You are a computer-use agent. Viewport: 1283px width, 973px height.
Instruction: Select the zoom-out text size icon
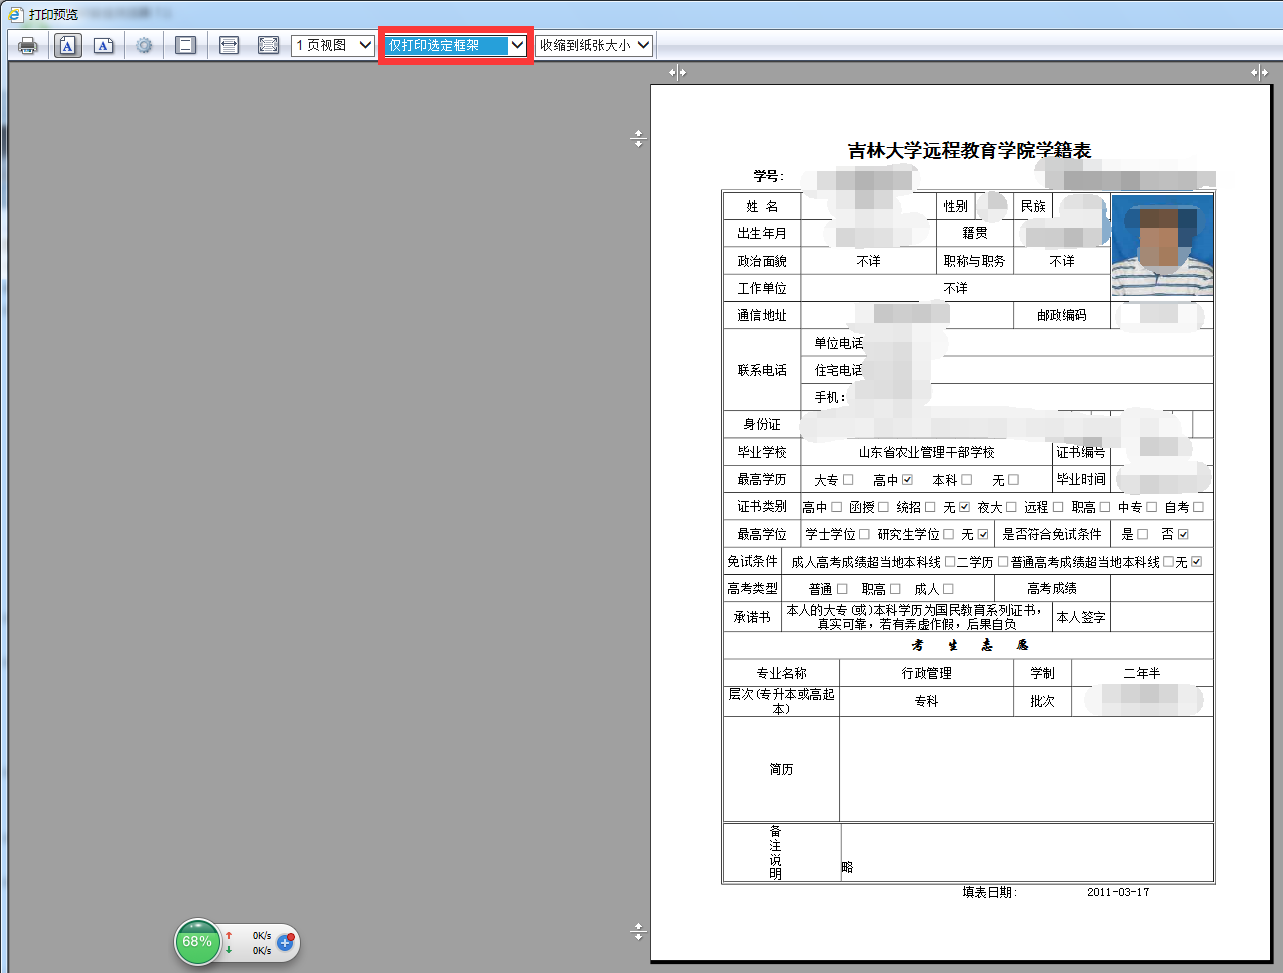103,44
